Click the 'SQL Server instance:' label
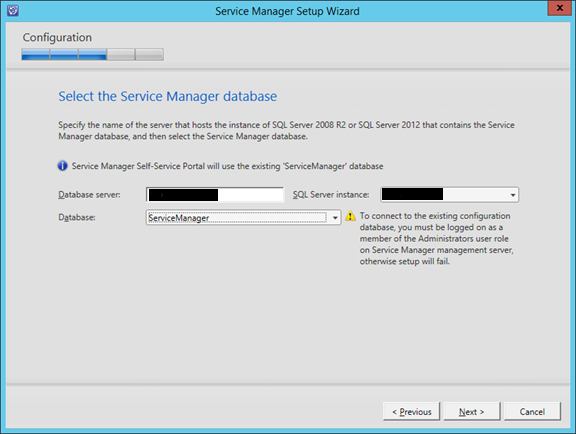This screenshot has width=576, height=434. pos(331,195)
